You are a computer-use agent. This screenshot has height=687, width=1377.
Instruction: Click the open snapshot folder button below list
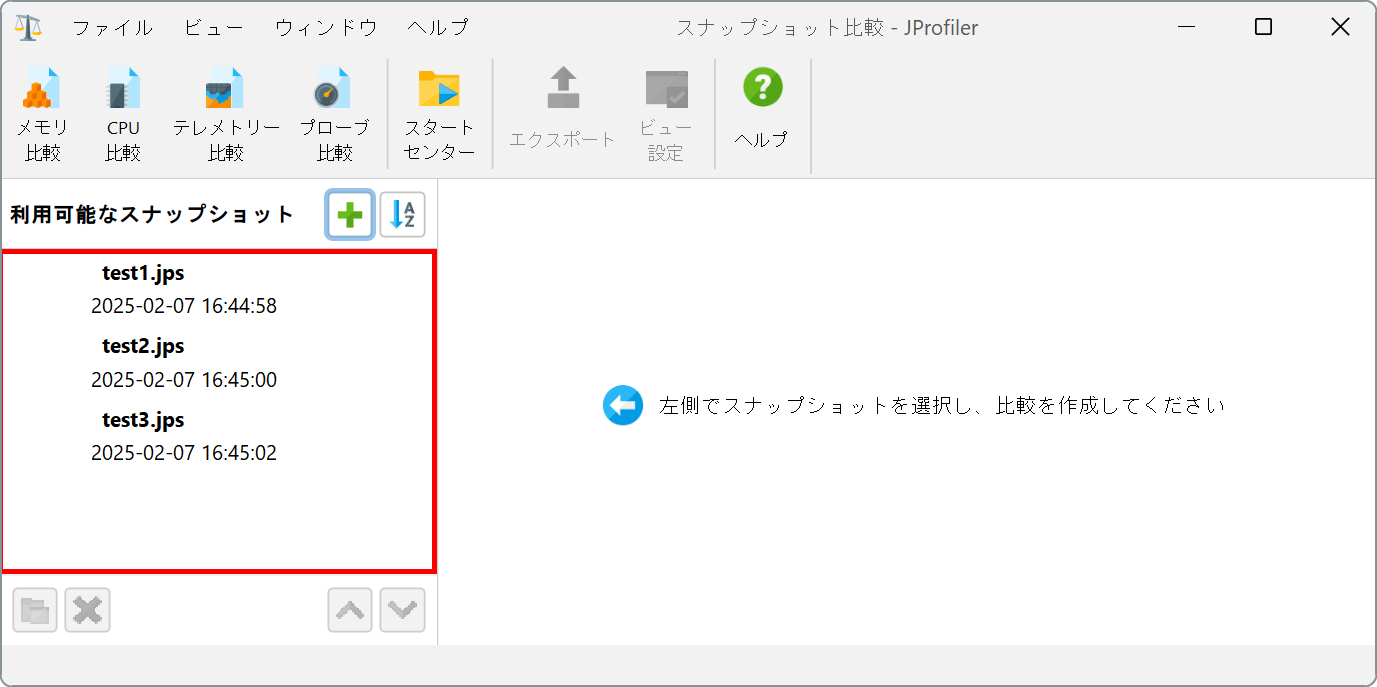click(35, 610)
